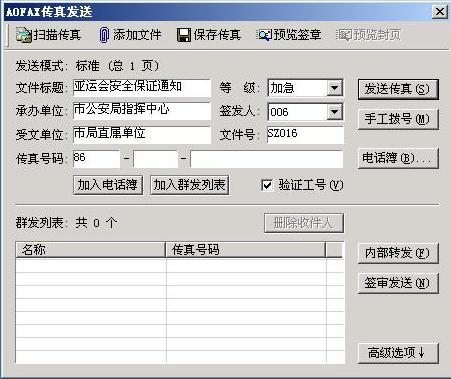Toggle the 验证工号 checkbox
Viewport: 451px width, 379px height.
tap(267, 185)
